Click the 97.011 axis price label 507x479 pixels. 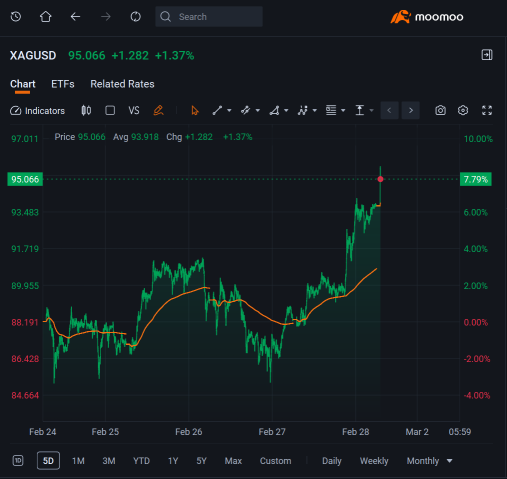pyautogui.click(x=25, y=139)
